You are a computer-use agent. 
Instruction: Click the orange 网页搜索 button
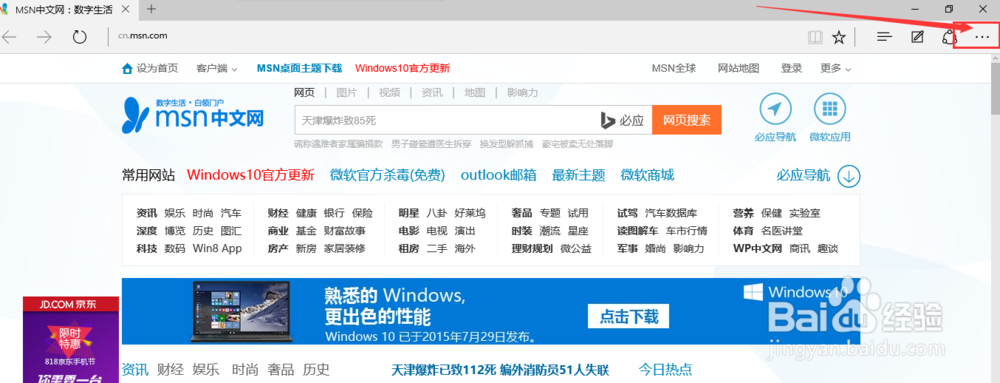[x=687, y=120]
